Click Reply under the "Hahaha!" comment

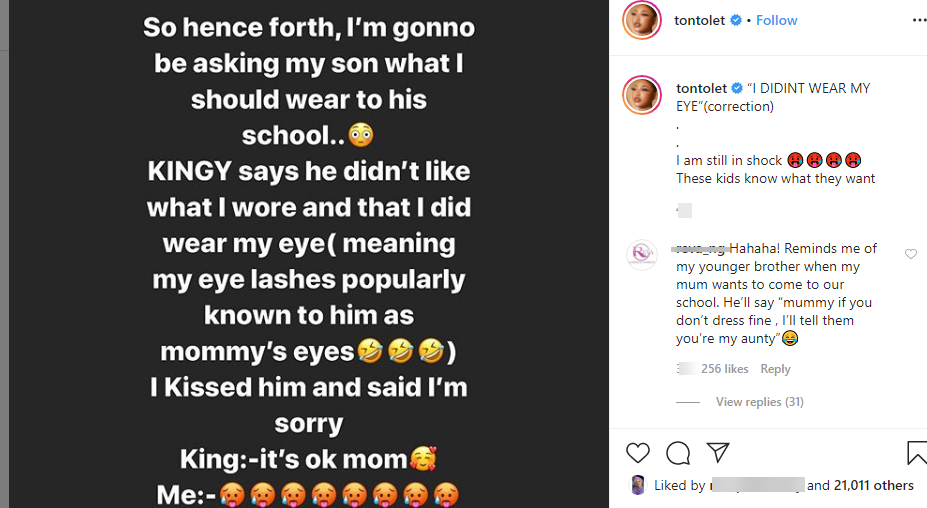(775, 369)
